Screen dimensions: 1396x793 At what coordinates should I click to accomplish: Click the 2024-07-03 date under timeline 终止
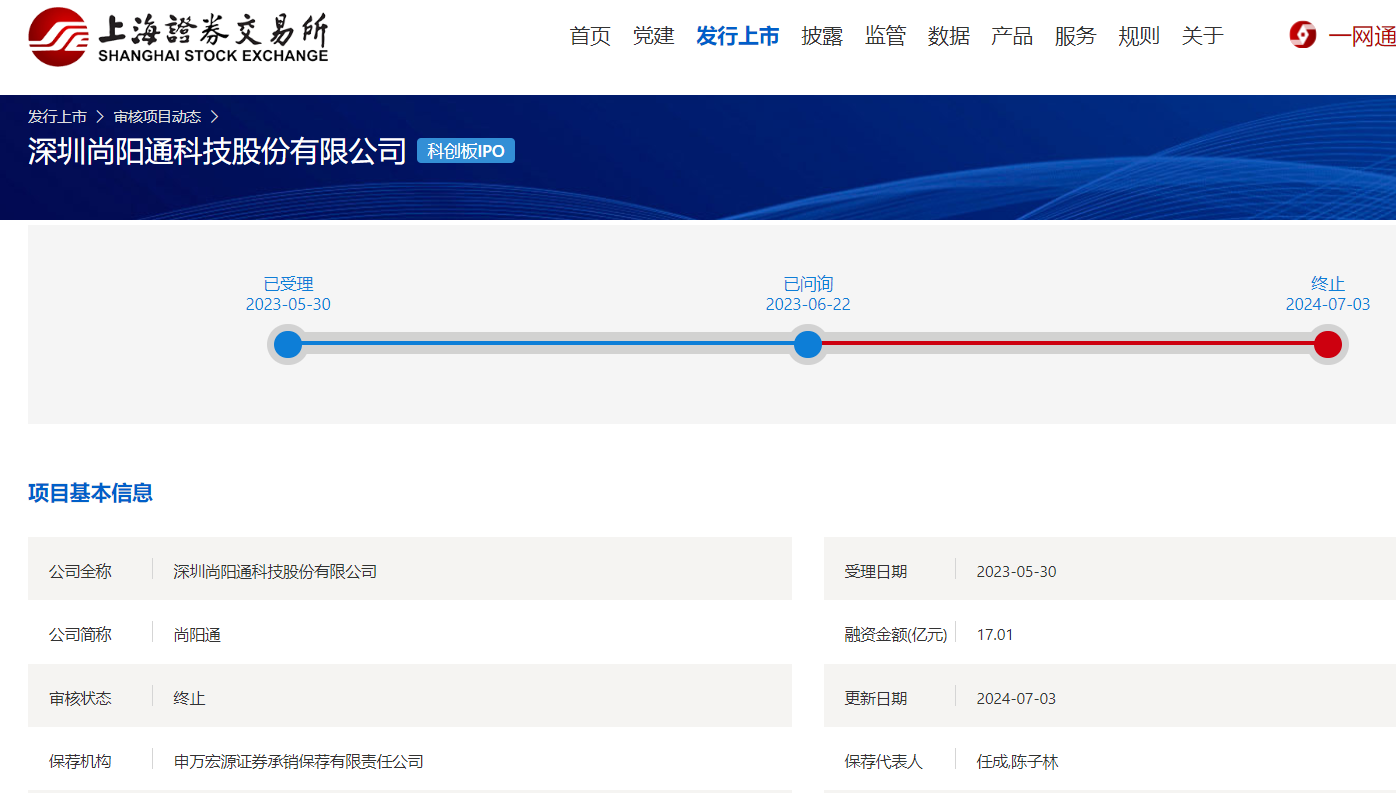(1328, 304)
